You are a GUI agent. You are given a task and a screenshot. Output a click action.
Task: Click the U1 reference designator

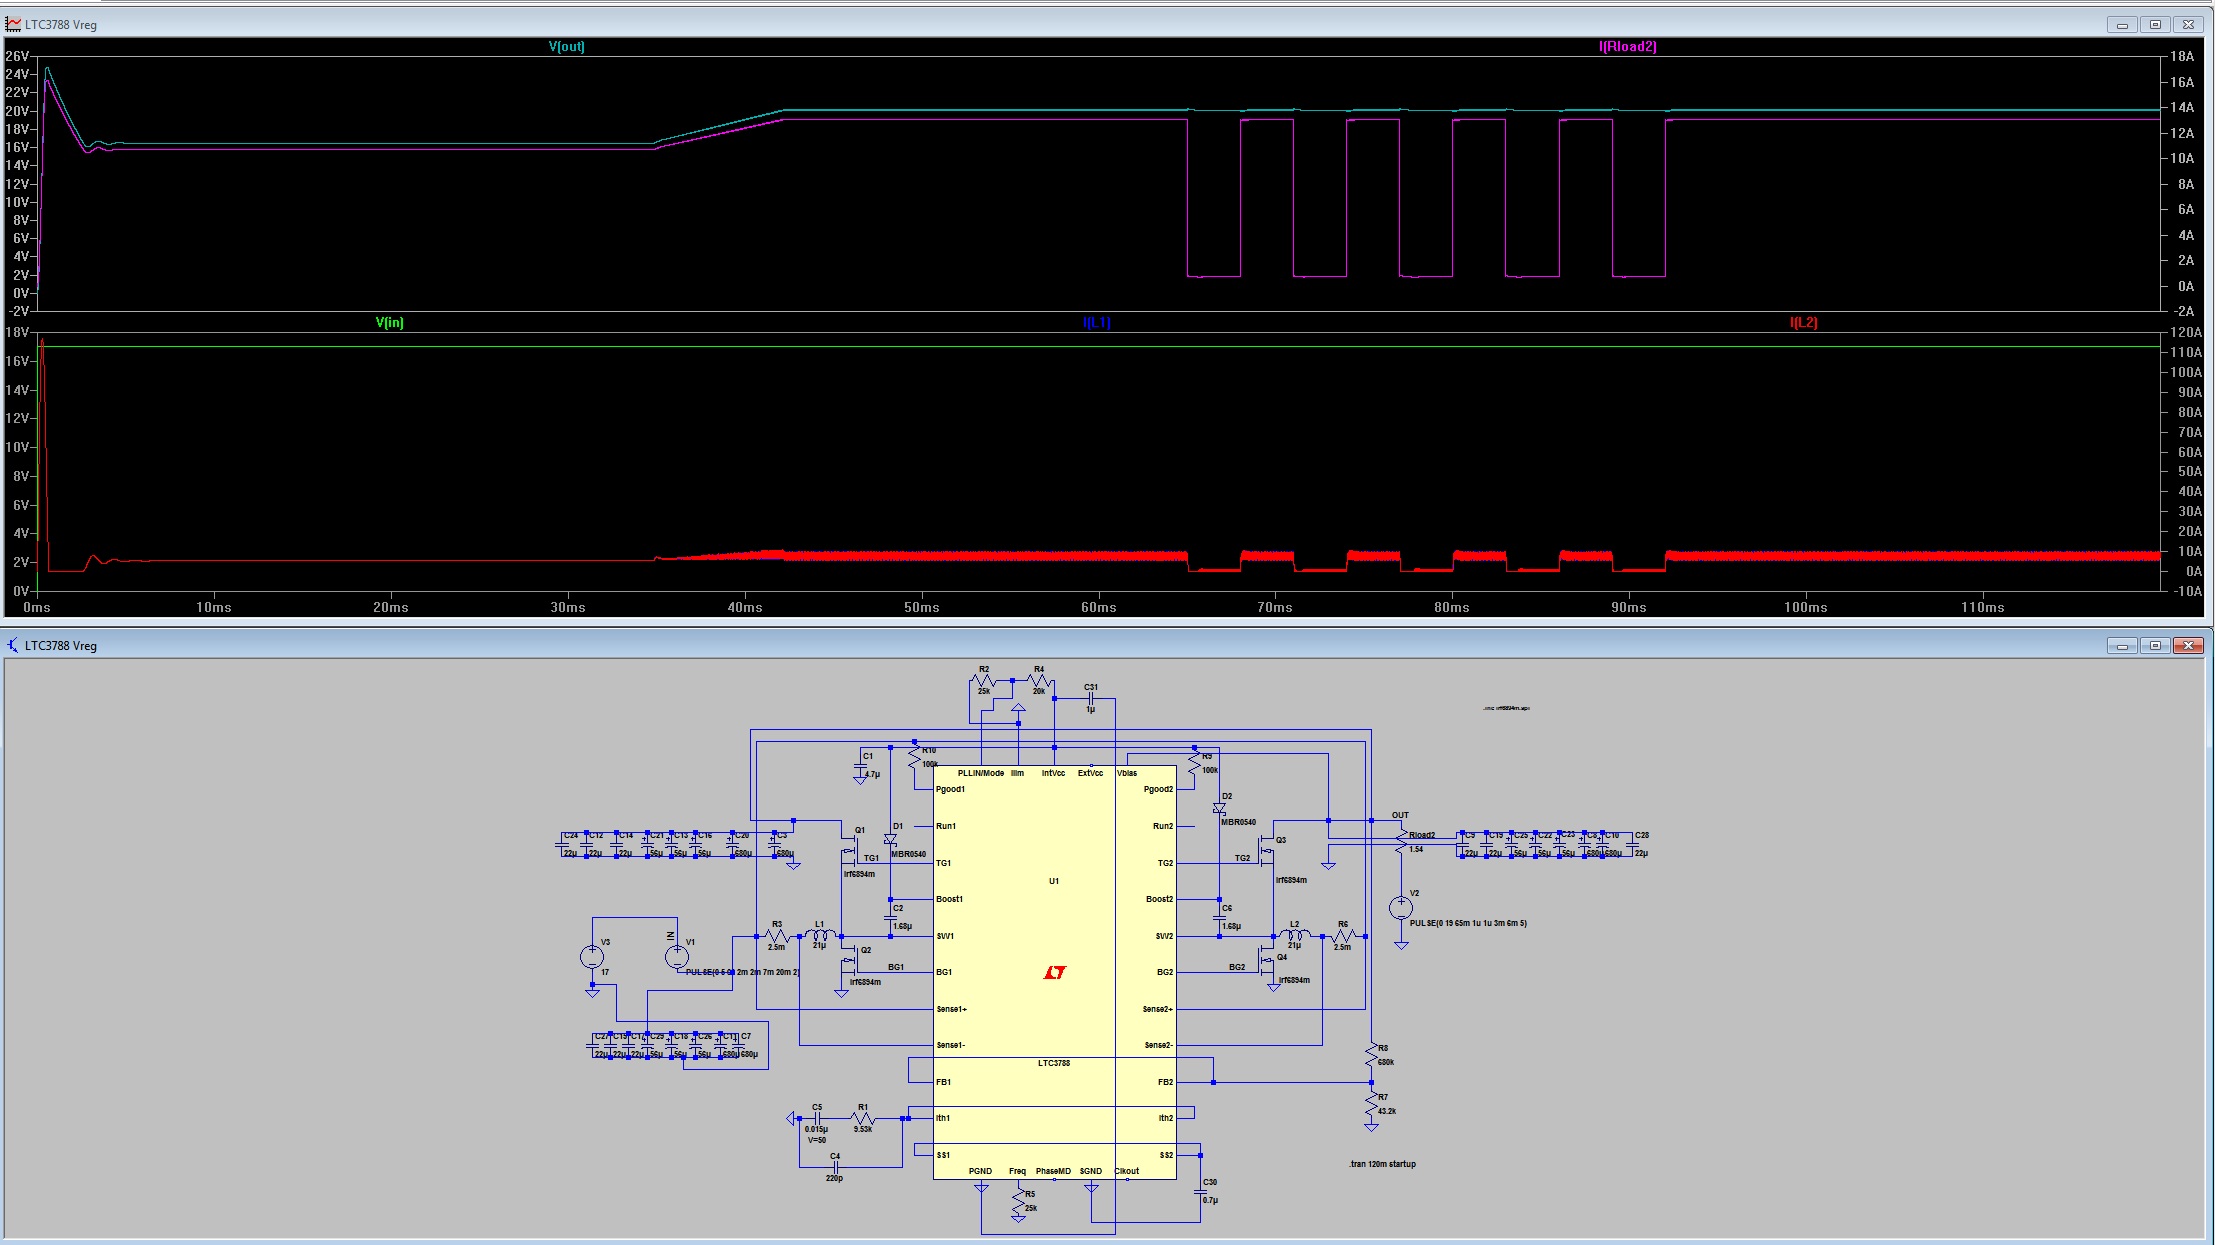click(1054, 881)
